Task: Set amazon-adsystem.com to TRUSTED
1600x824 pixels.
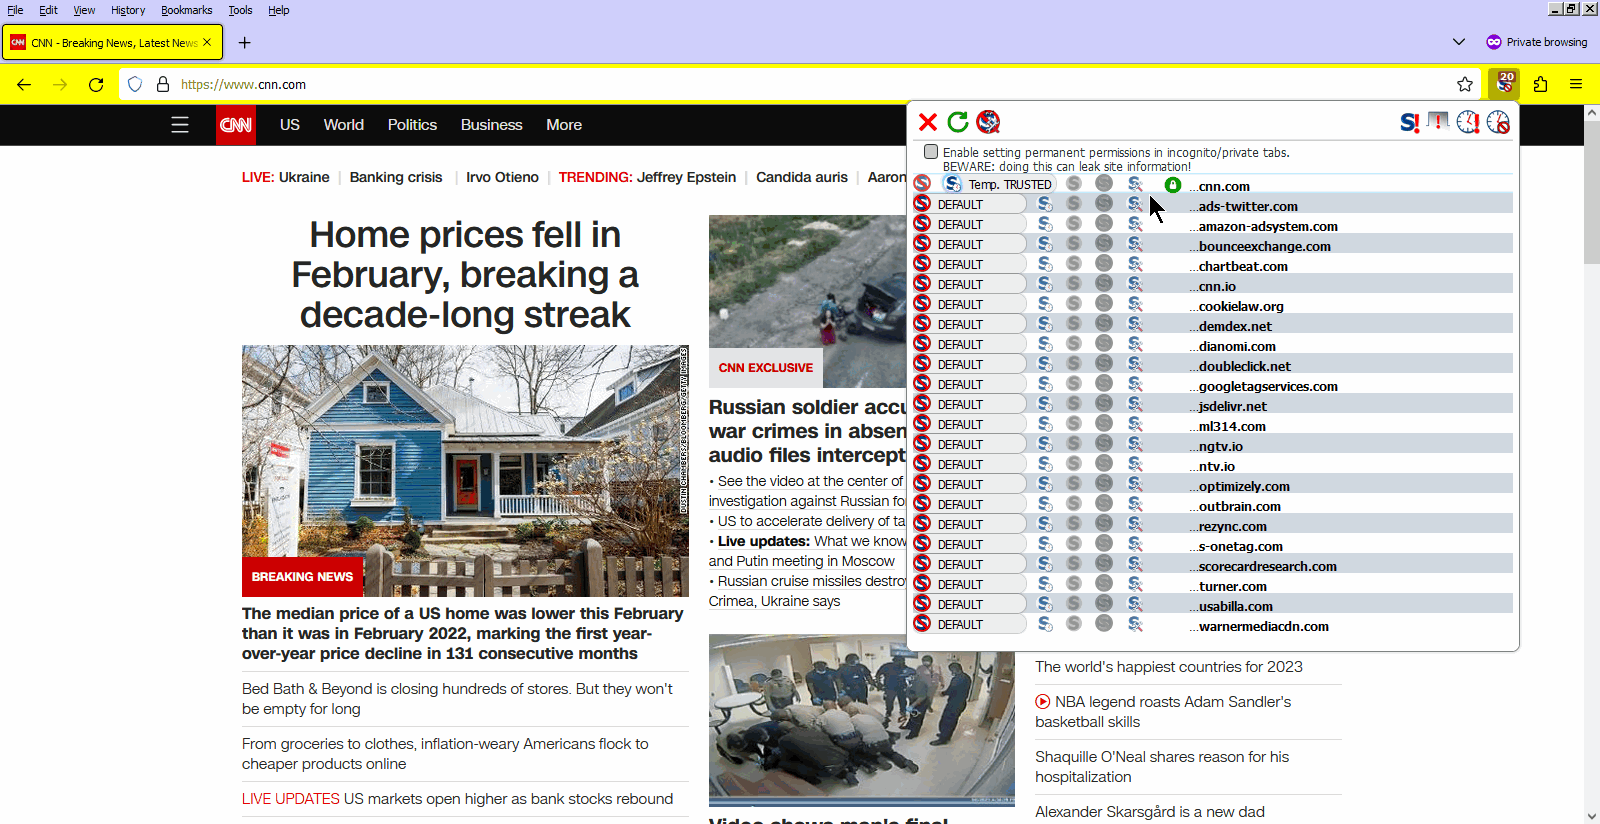Action: [1074, 224]
